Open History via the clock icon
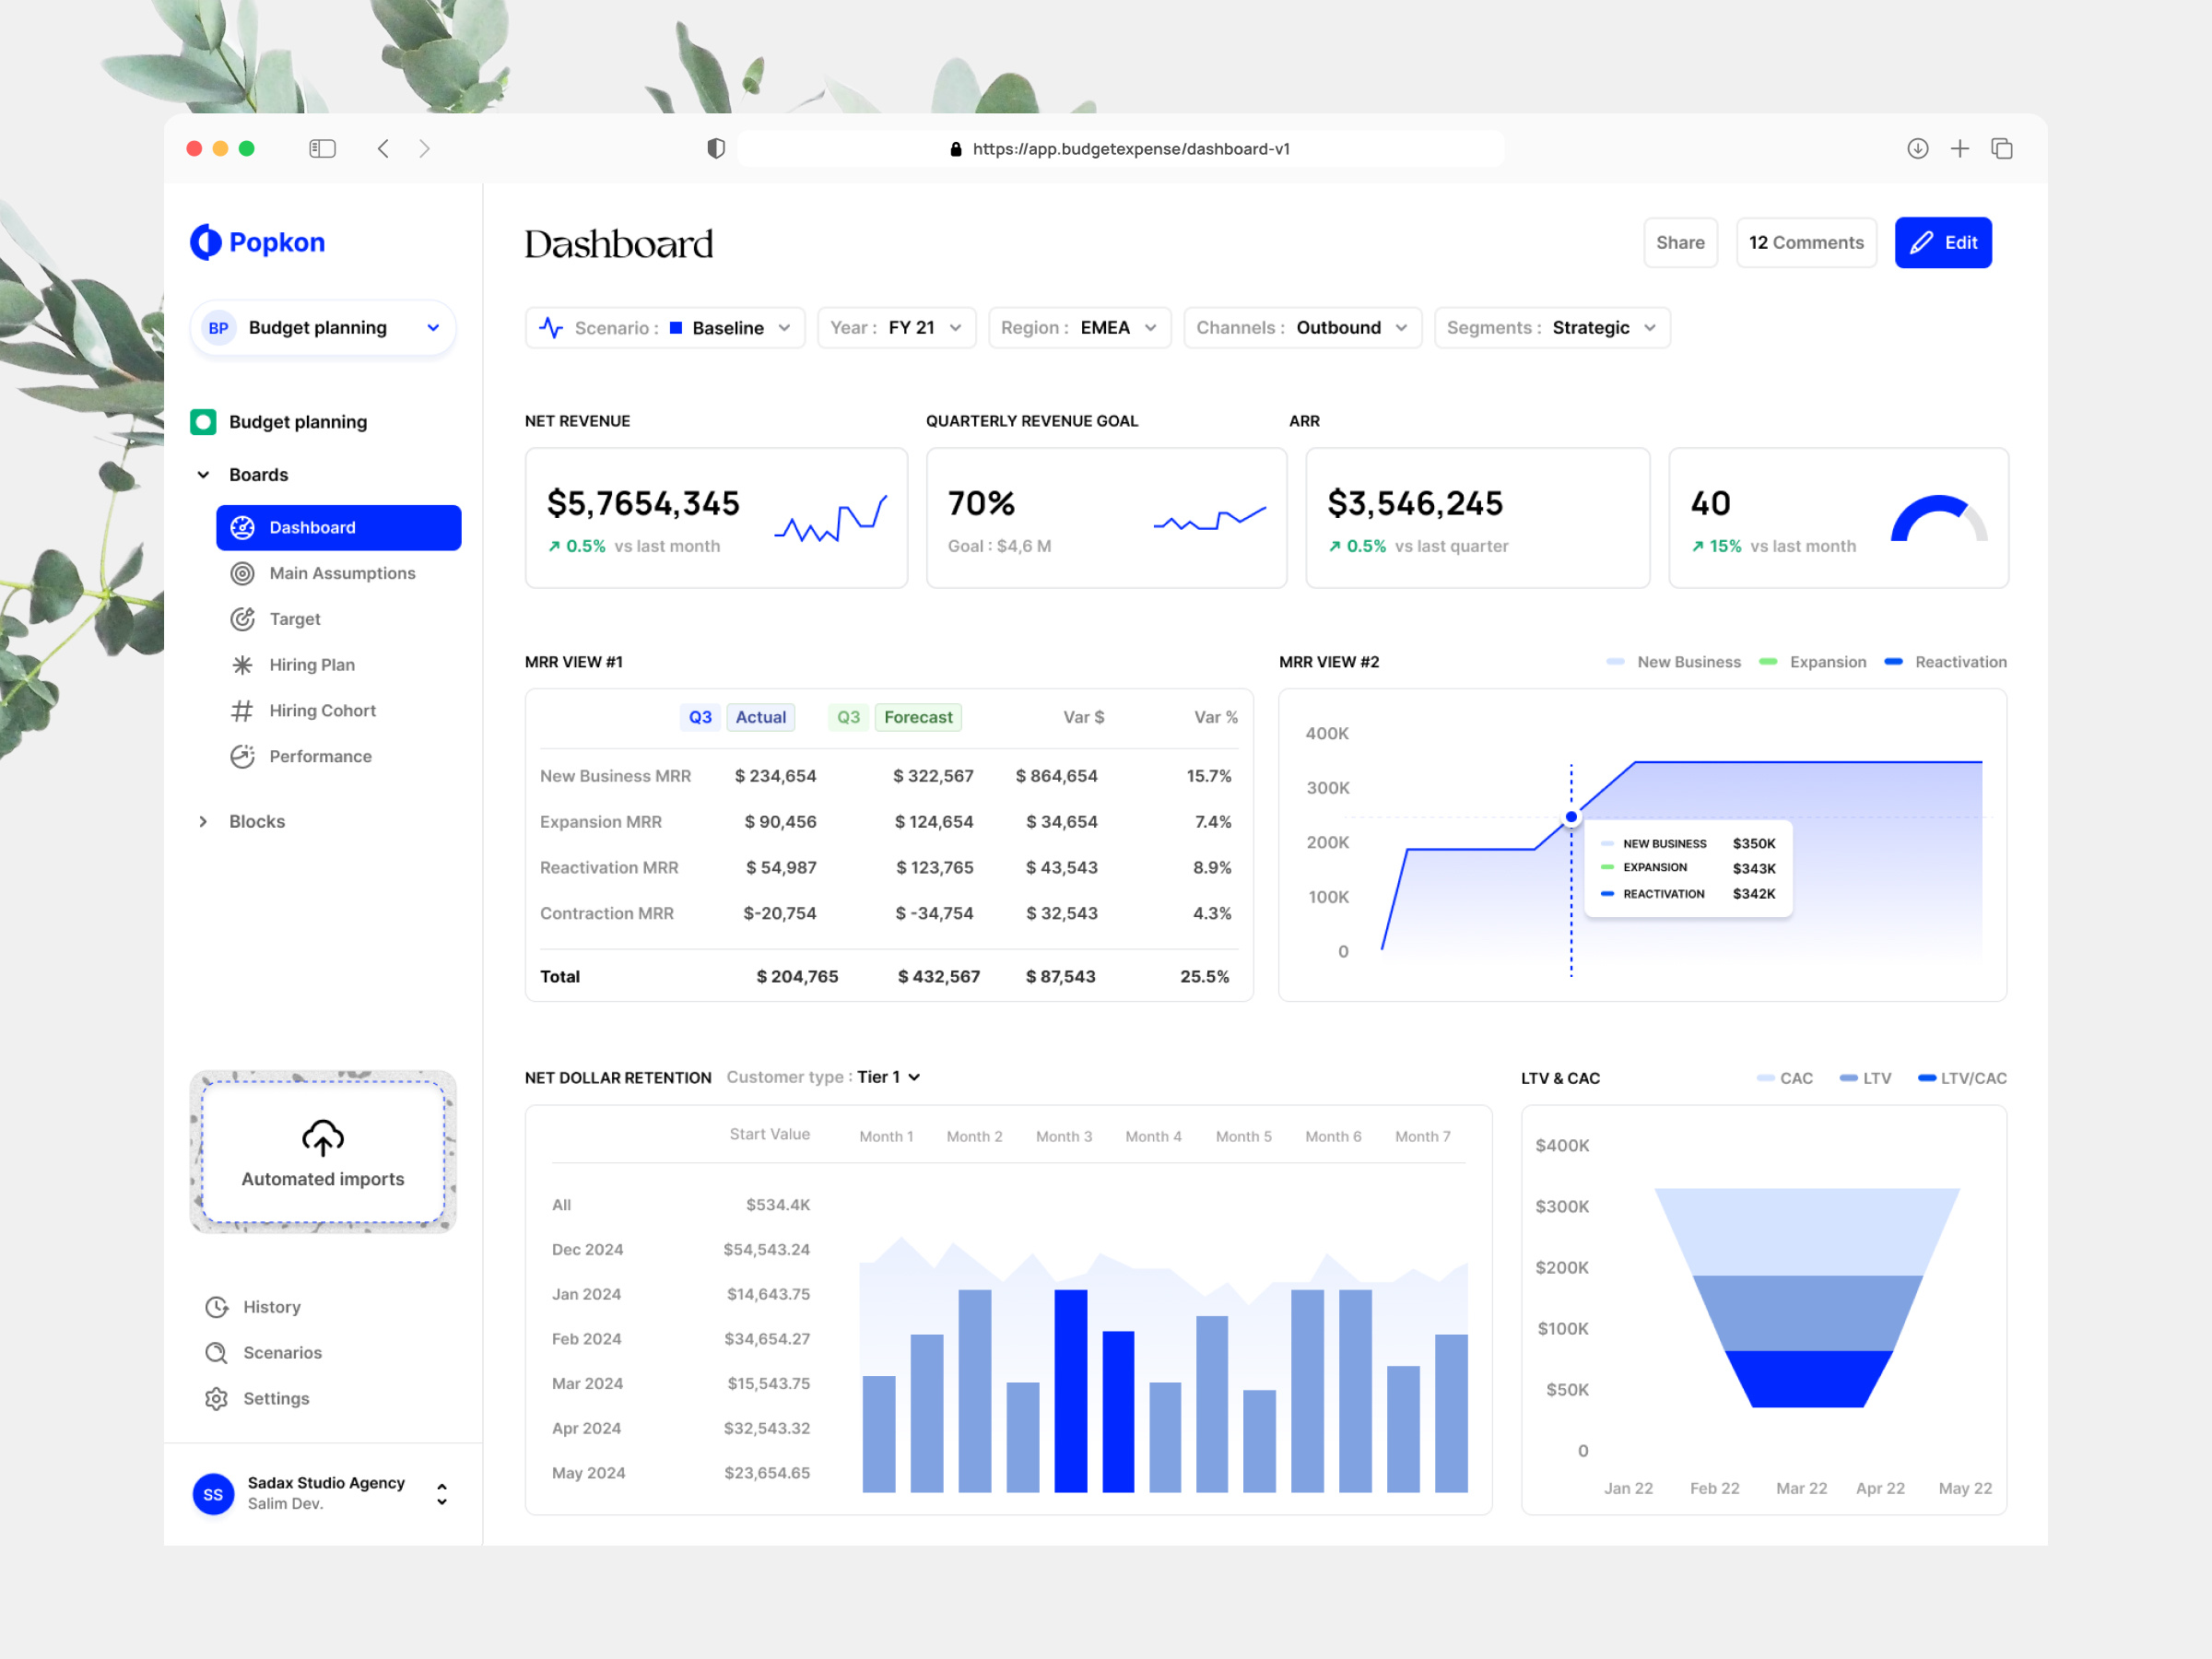Viewport: 2212px width, 1659px height. pos(217,1306)
